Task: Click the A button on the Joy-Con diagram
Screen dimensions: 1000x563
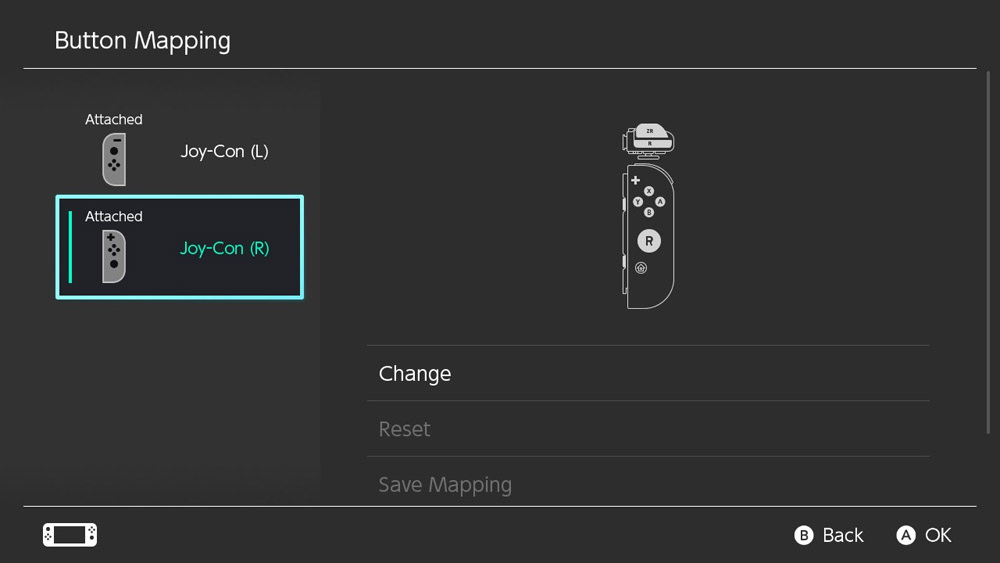Action: pyautogui.click(x=660, y=201)
